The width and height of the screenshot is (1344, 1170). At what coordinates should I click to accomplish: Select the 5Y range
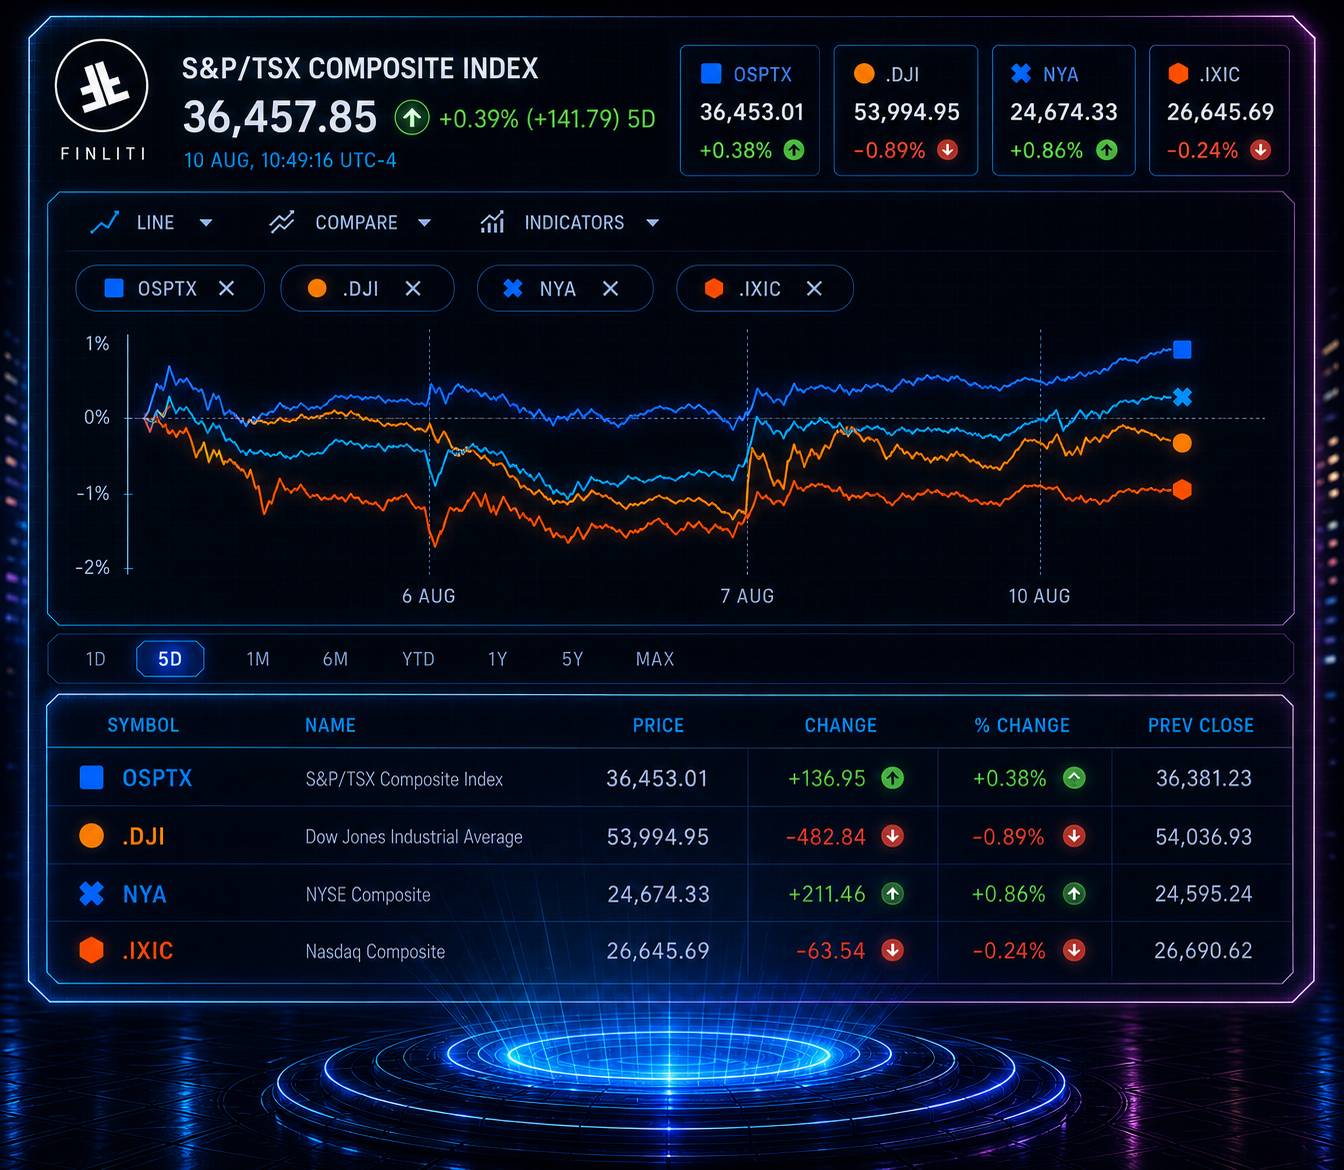point(572,659)
